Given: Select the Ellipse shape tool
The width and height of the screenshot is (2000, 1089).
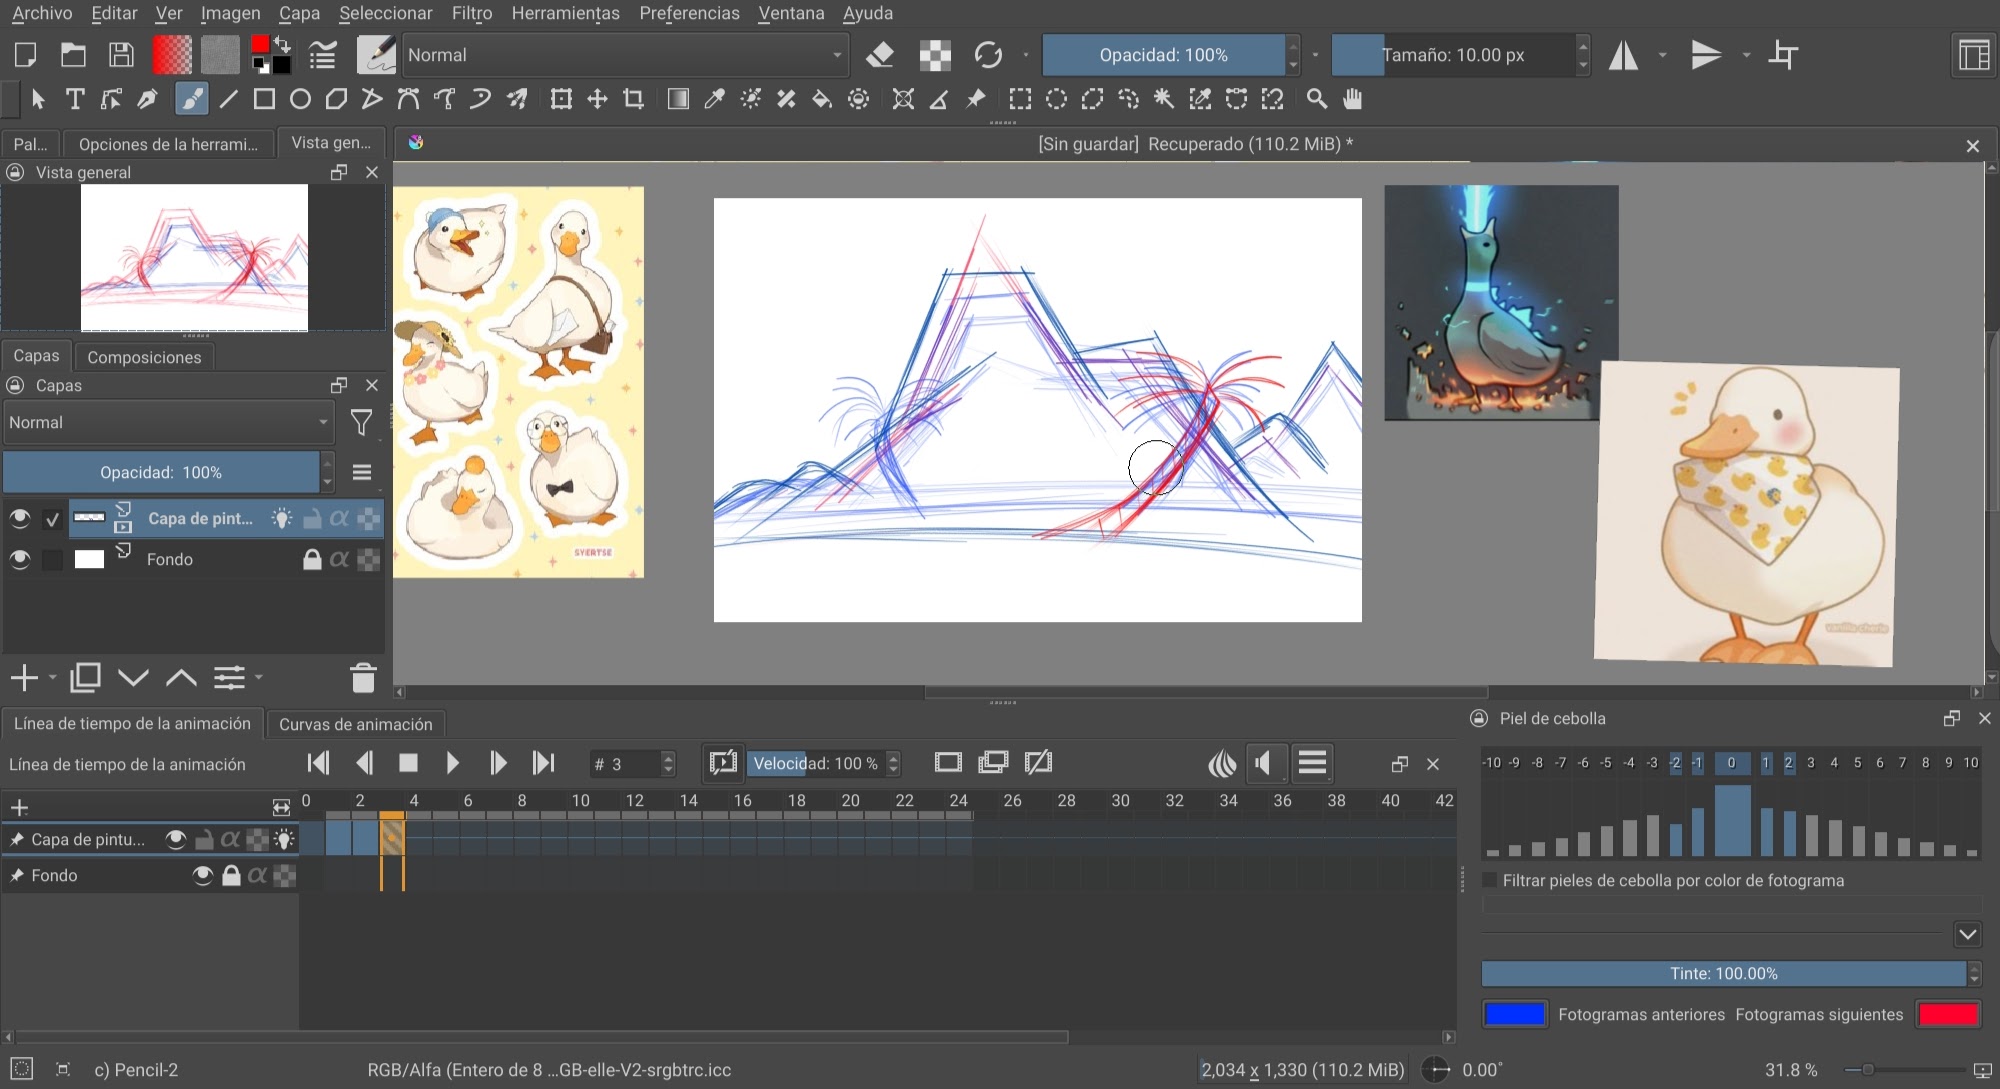Looking at the screenshot, I should click(x=300, y=99).
